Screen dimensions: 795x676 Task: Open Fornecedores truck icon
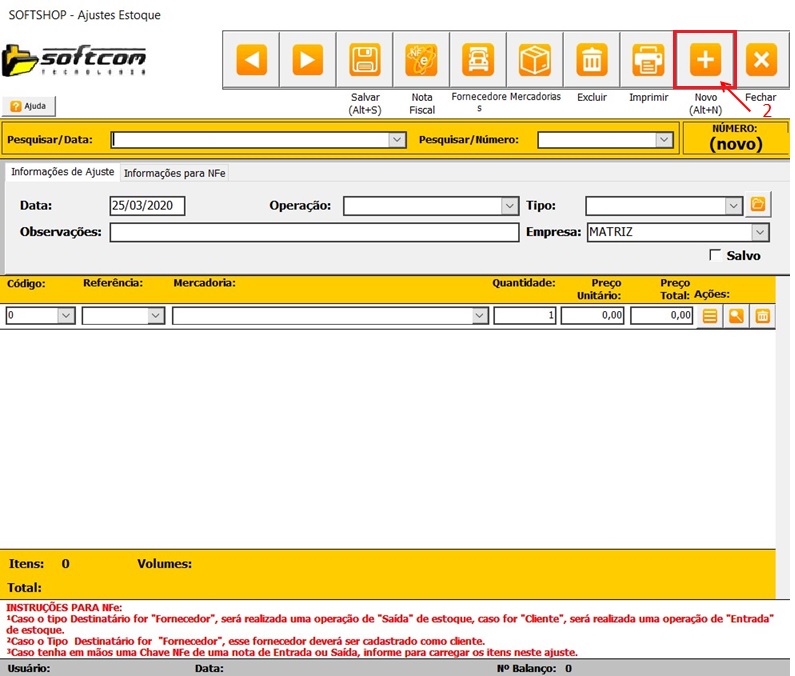point(478,60)
